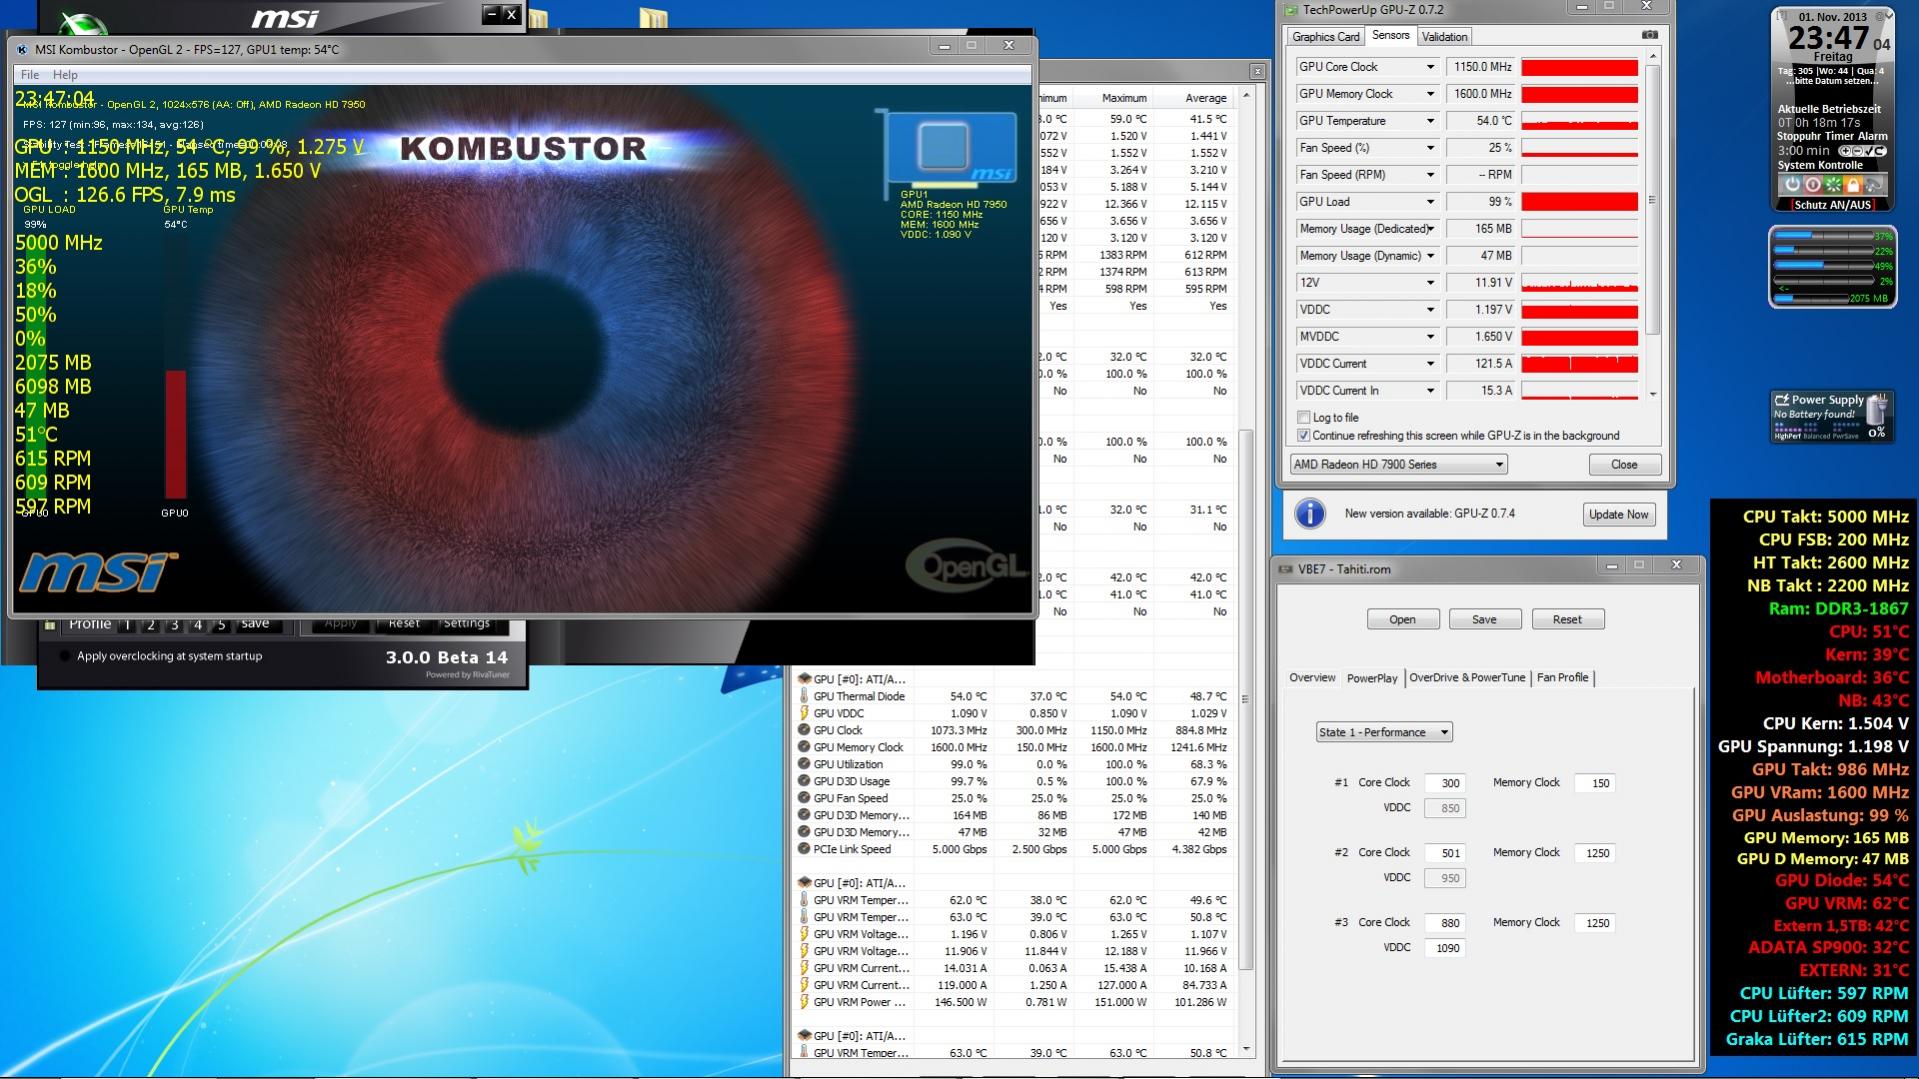Open the AMD Radeon HD 7900 Series dropdown

tap(1398, 464)
